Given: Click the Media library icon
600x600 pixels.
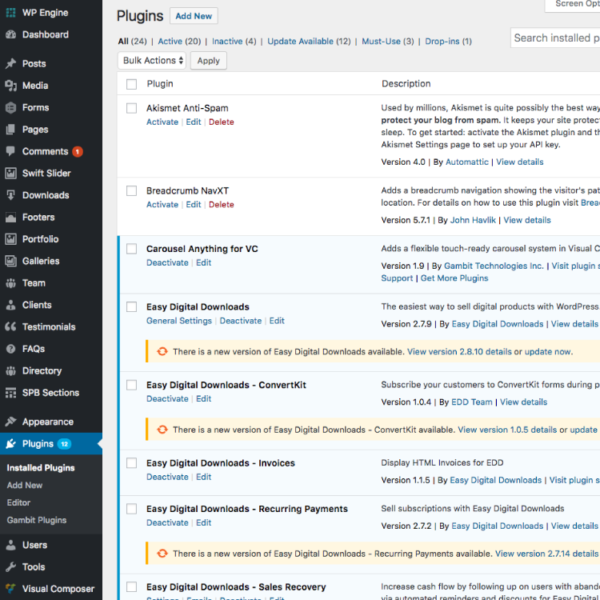Looking at the screenshot, I should point(11,85).
